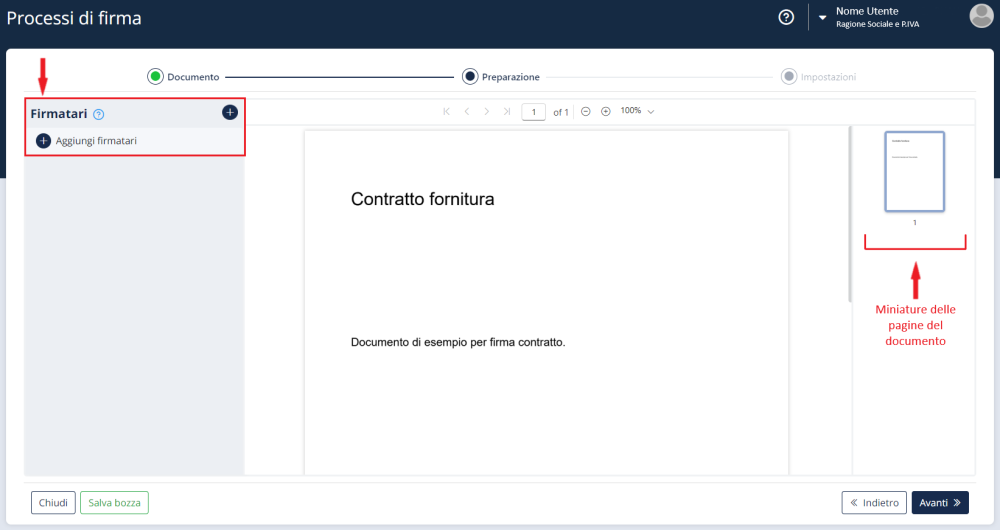Zoom in with the plus icon
The width and height of the screenshot is (1000, 530).
pyautogui.click(x=606, y=112)
